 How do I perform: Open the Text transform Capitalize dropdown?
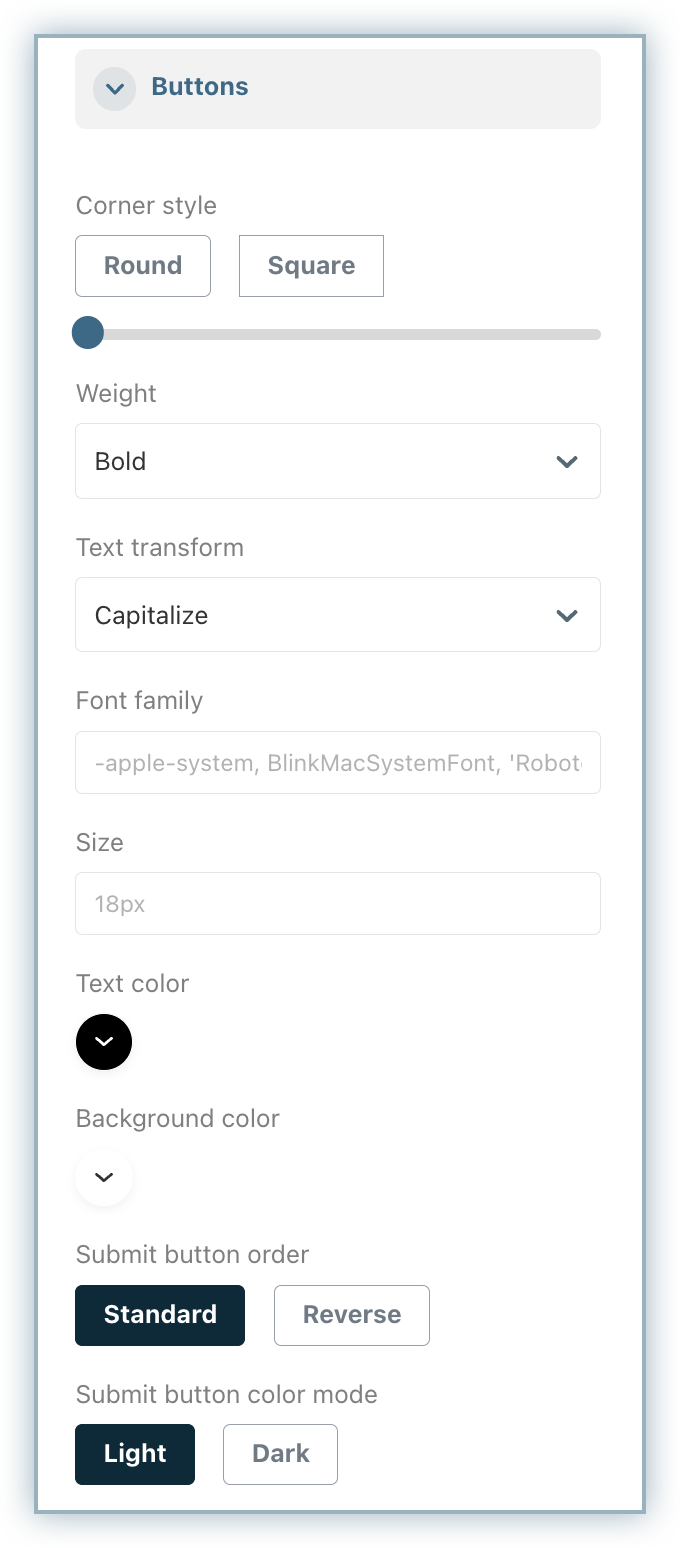[x=320, y=615]
